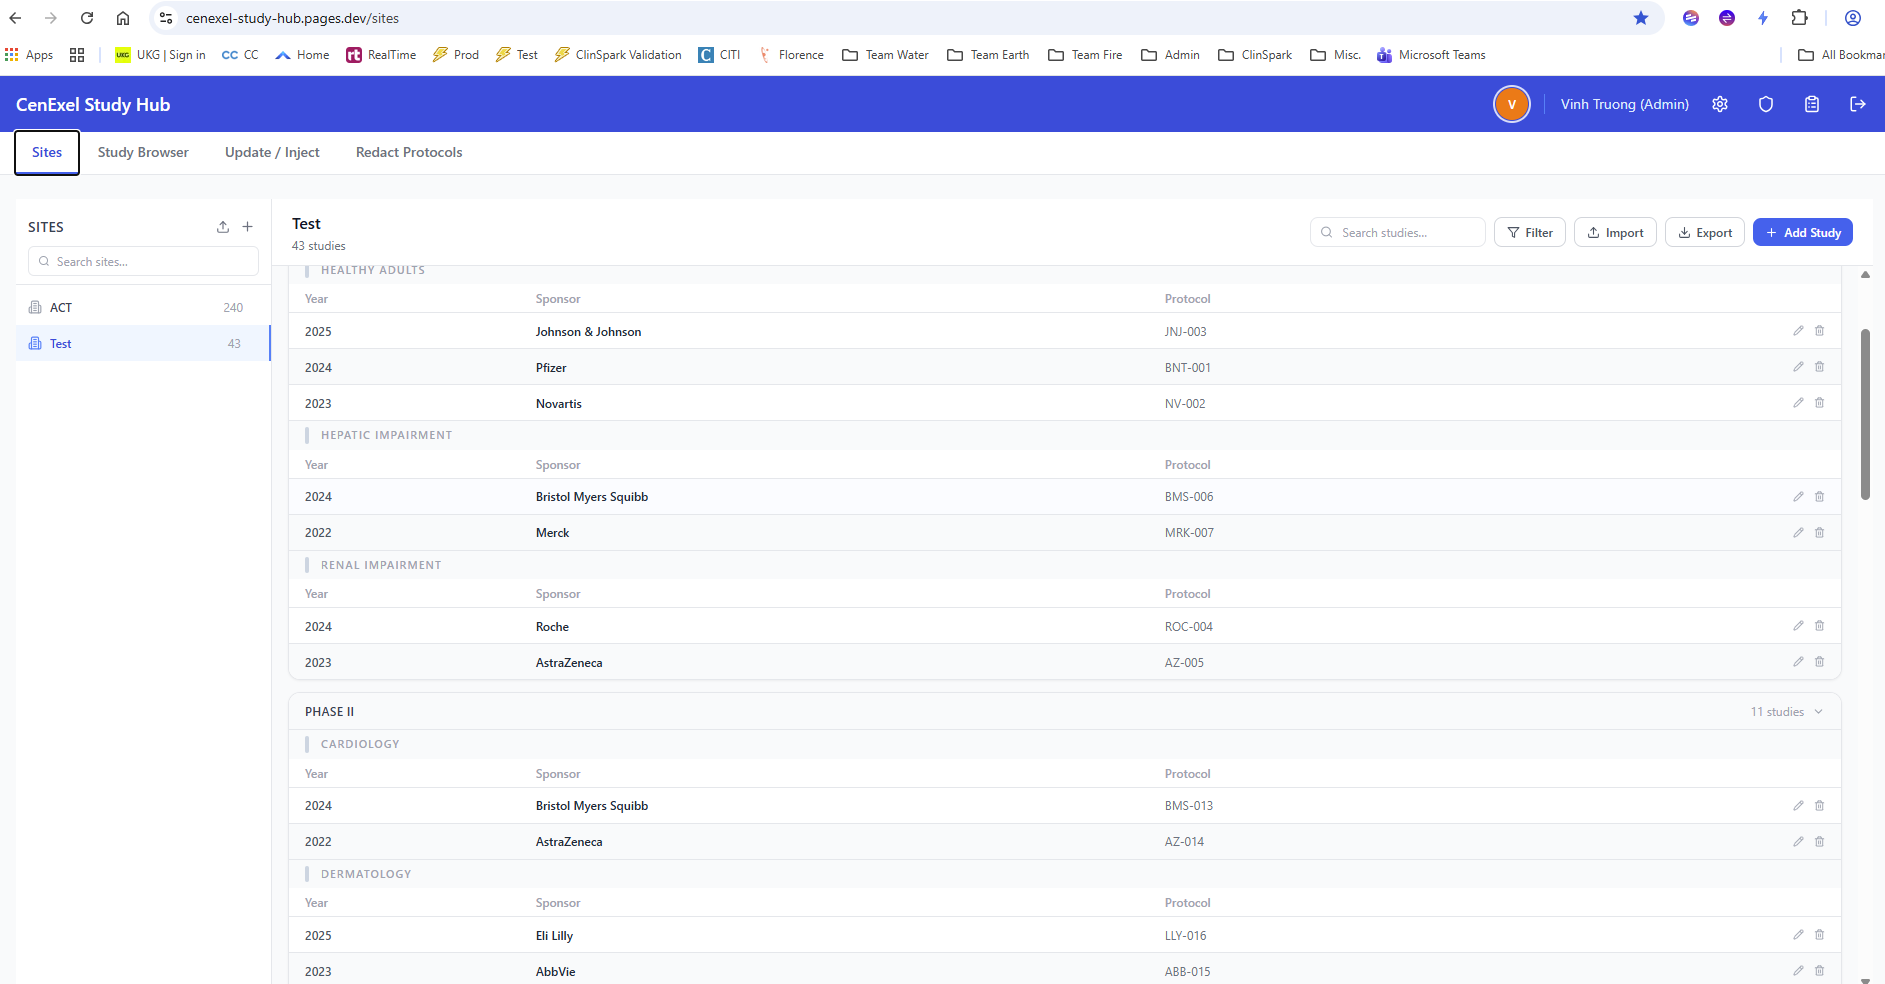1885x984 pixels.
Task: Open the browser extensions puzzle icon
Action: [1799, 18]
